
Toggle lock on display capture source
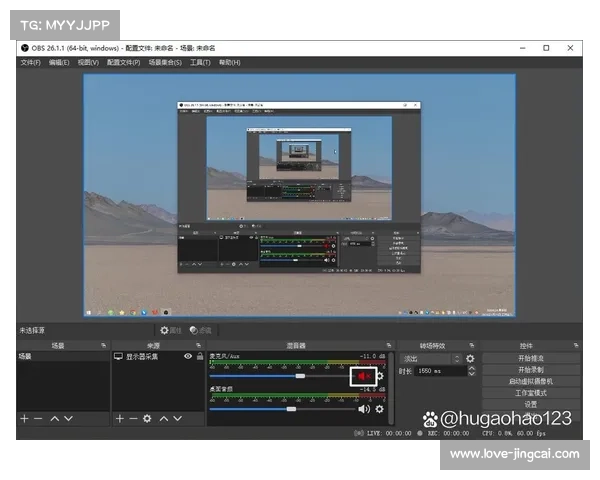(x=200, y=356)
